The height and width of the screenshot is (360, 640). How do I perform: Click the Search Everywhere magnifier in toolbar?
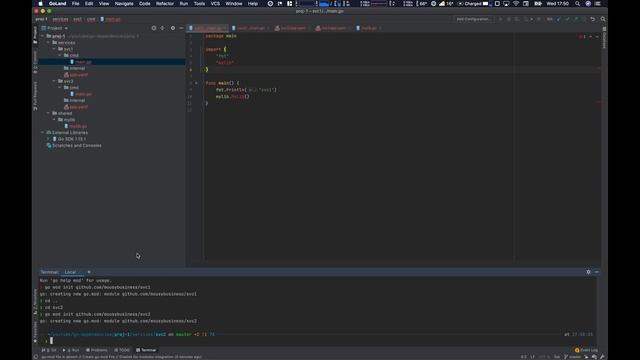click(603, 19)
